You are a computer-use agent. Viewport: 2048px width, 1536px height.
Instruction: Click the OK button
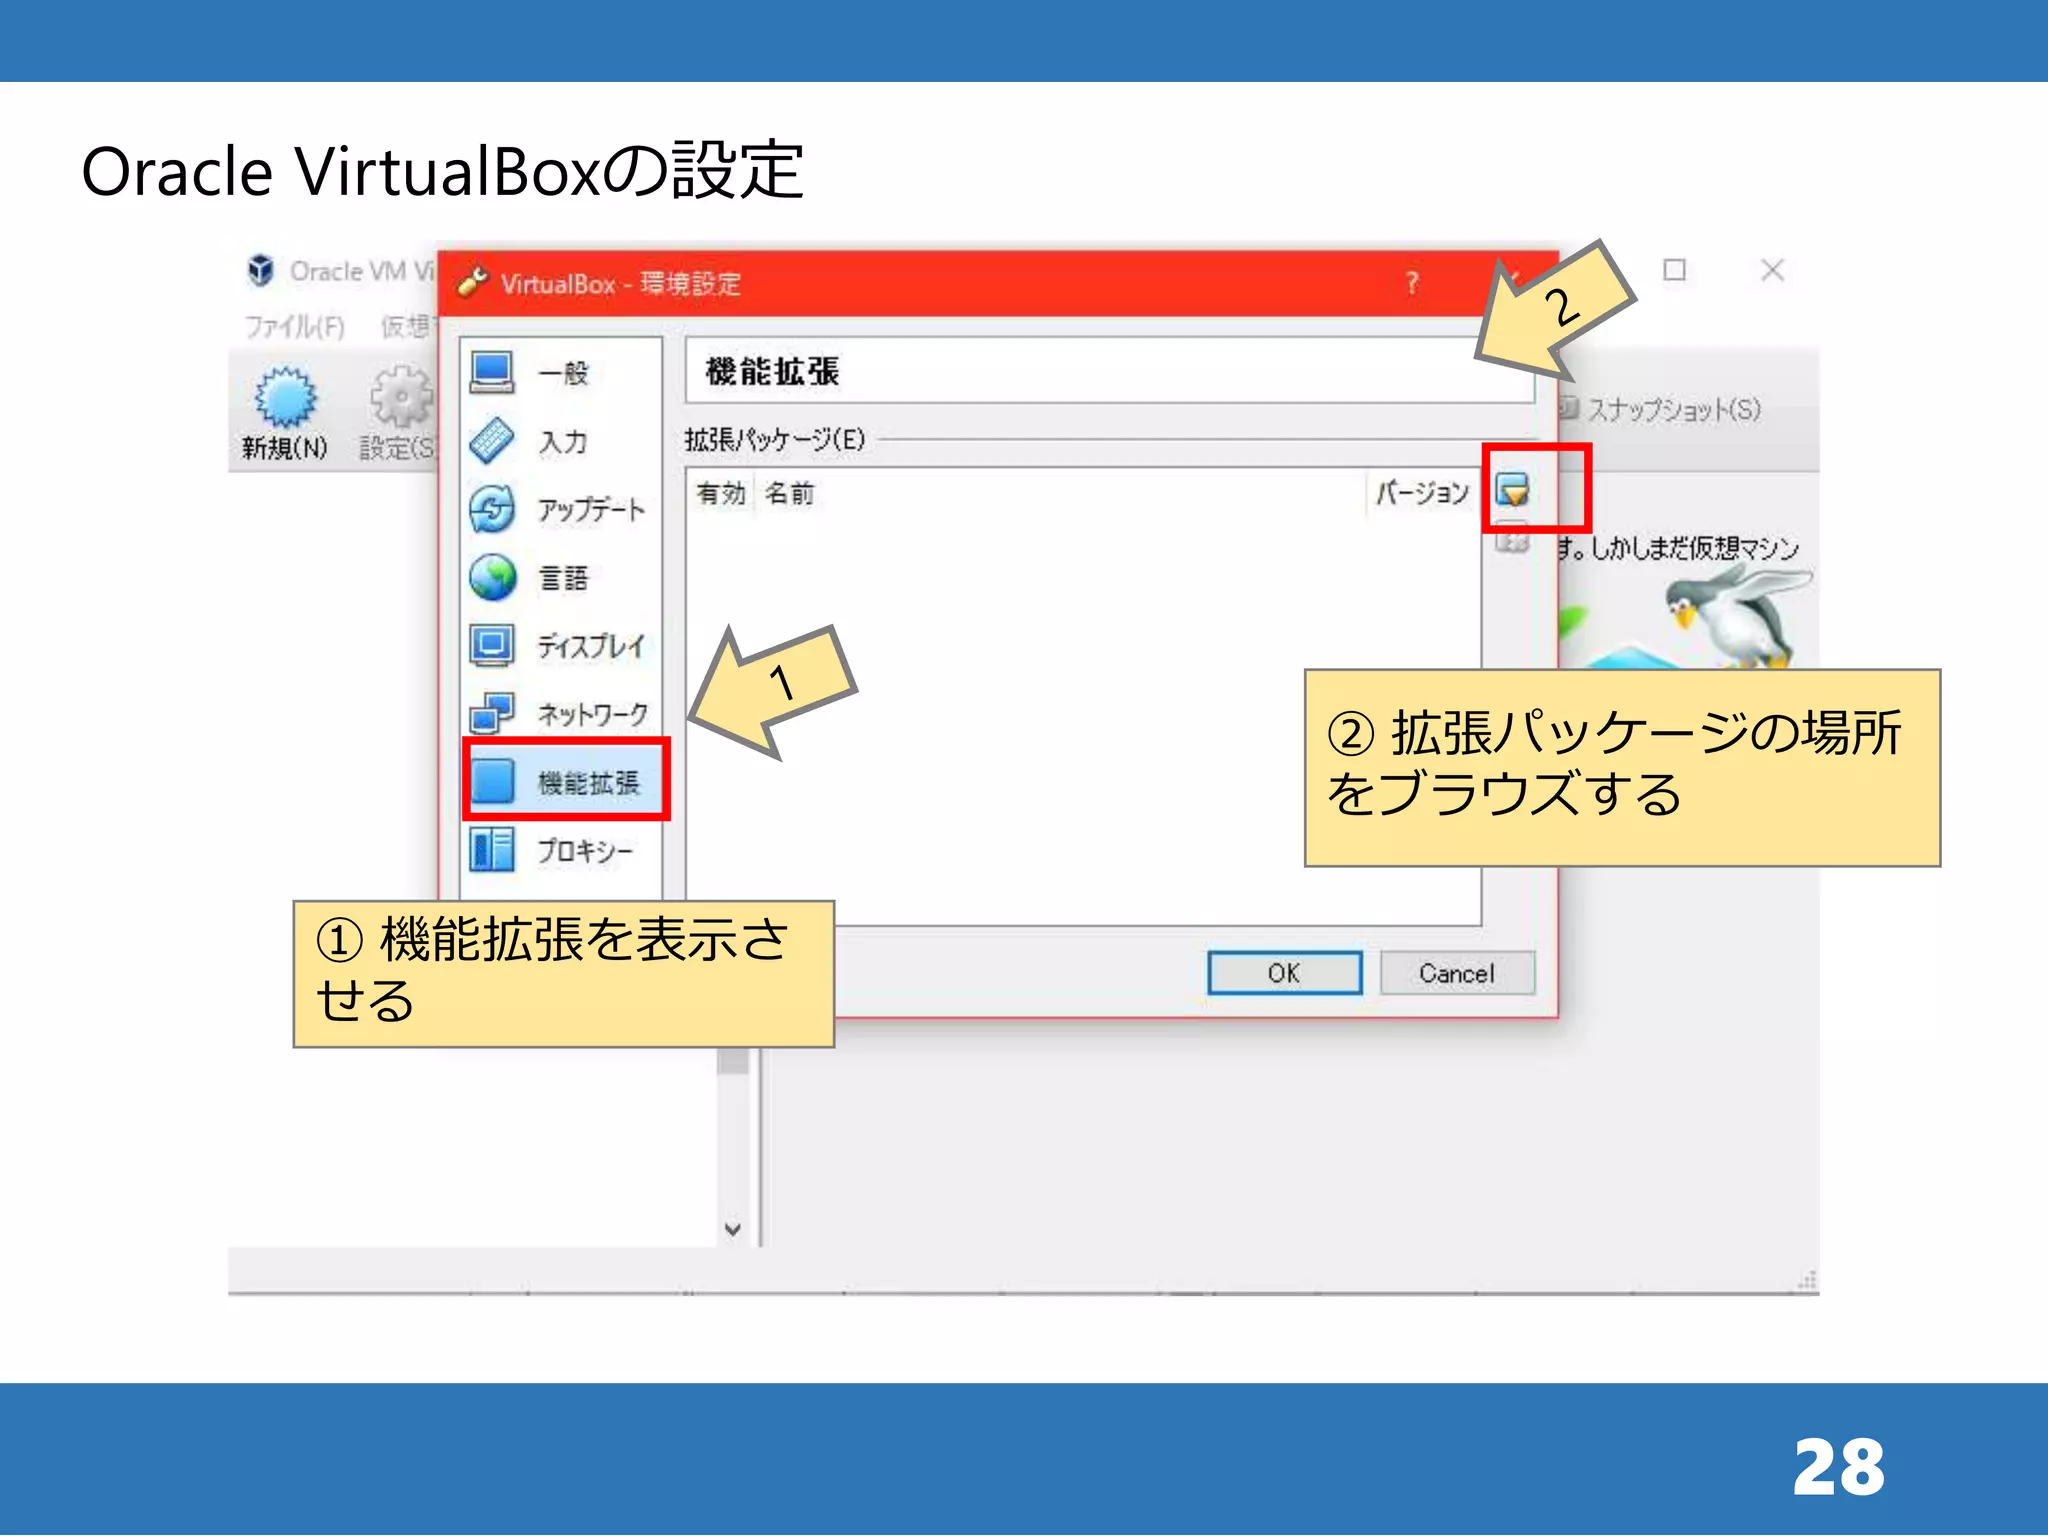[1284, 973]
